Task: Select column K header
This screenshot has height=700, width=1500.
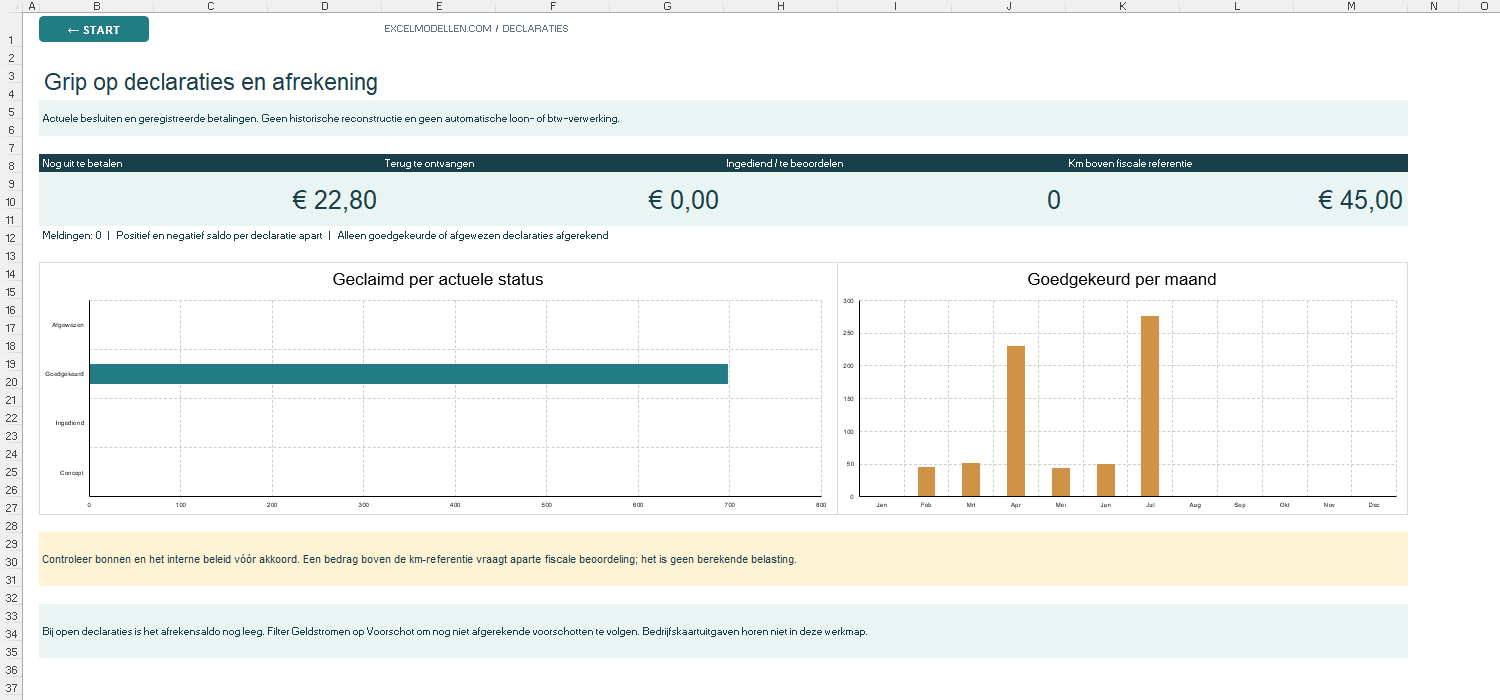Action: pos(1122,6)
